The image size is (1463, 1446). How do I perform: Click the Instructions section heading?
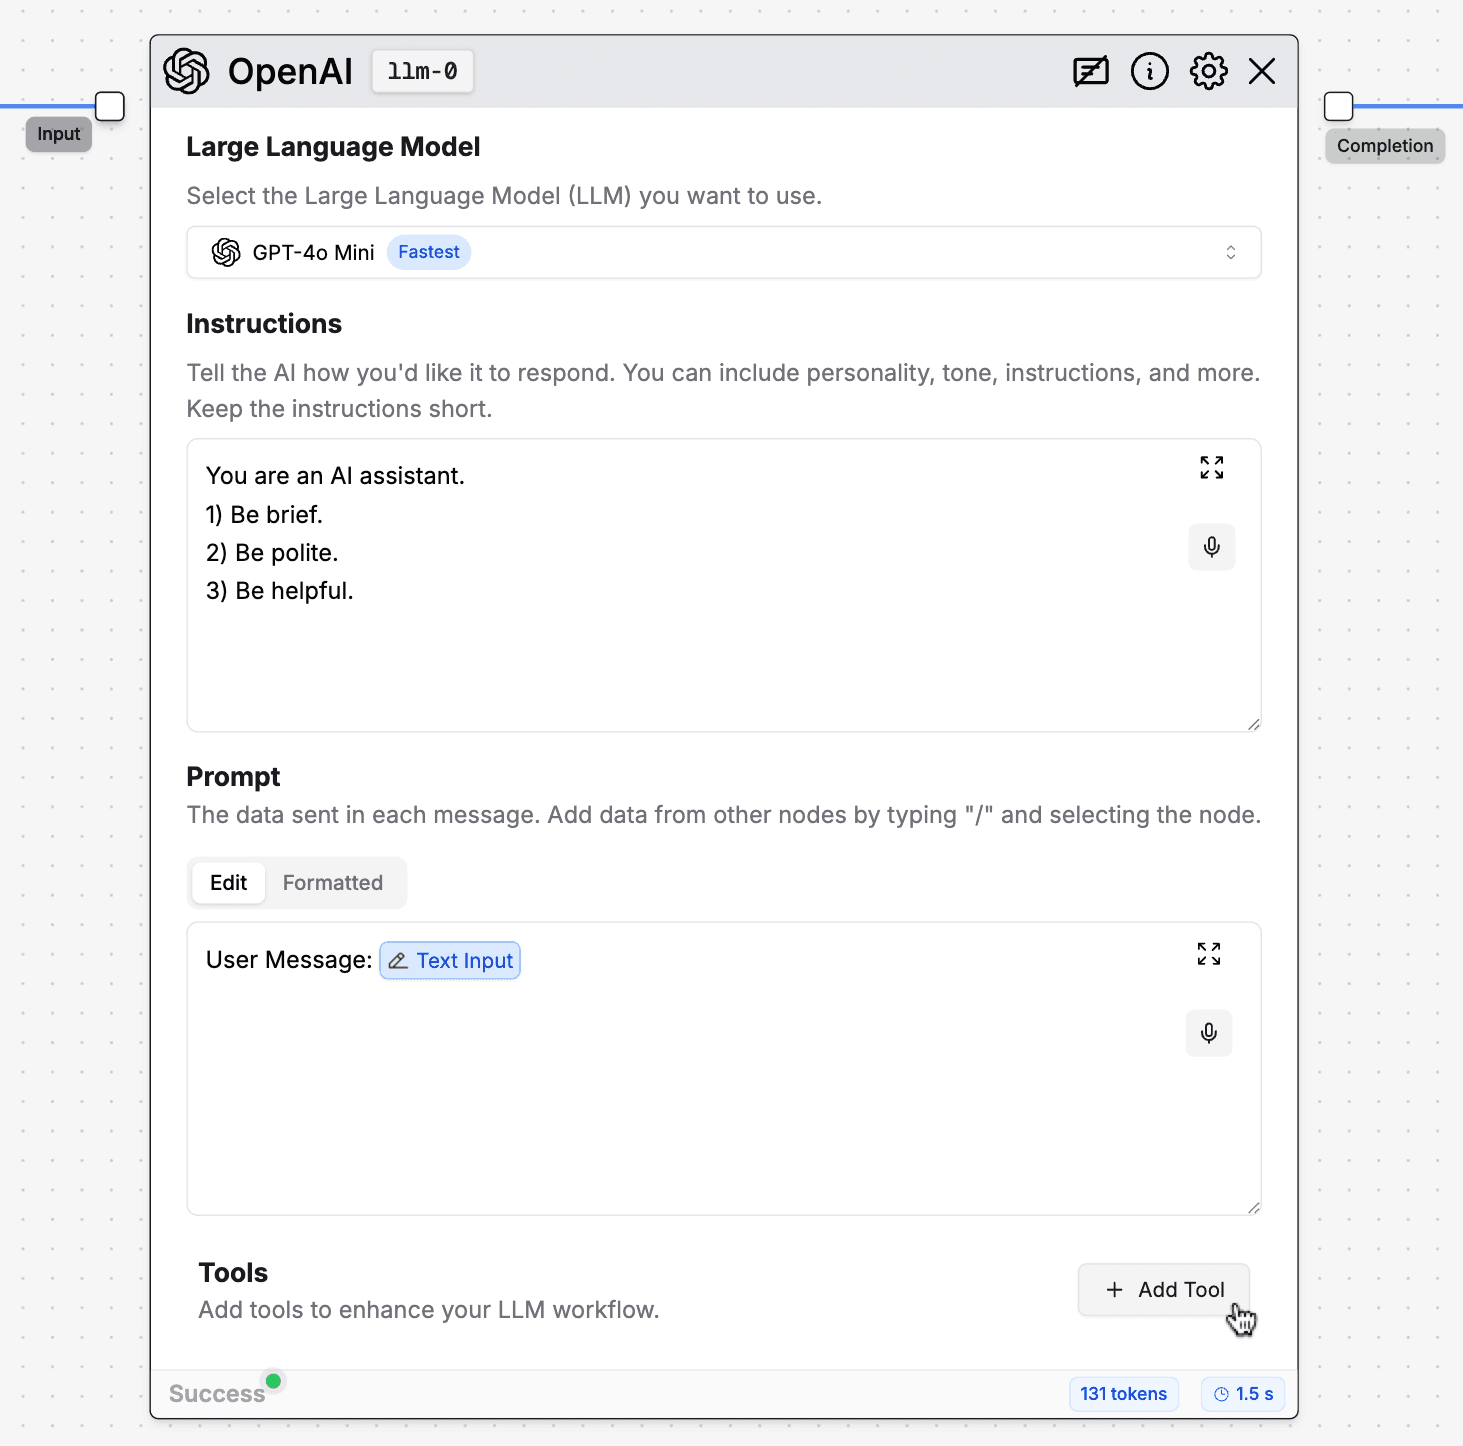tap(264, 324)
